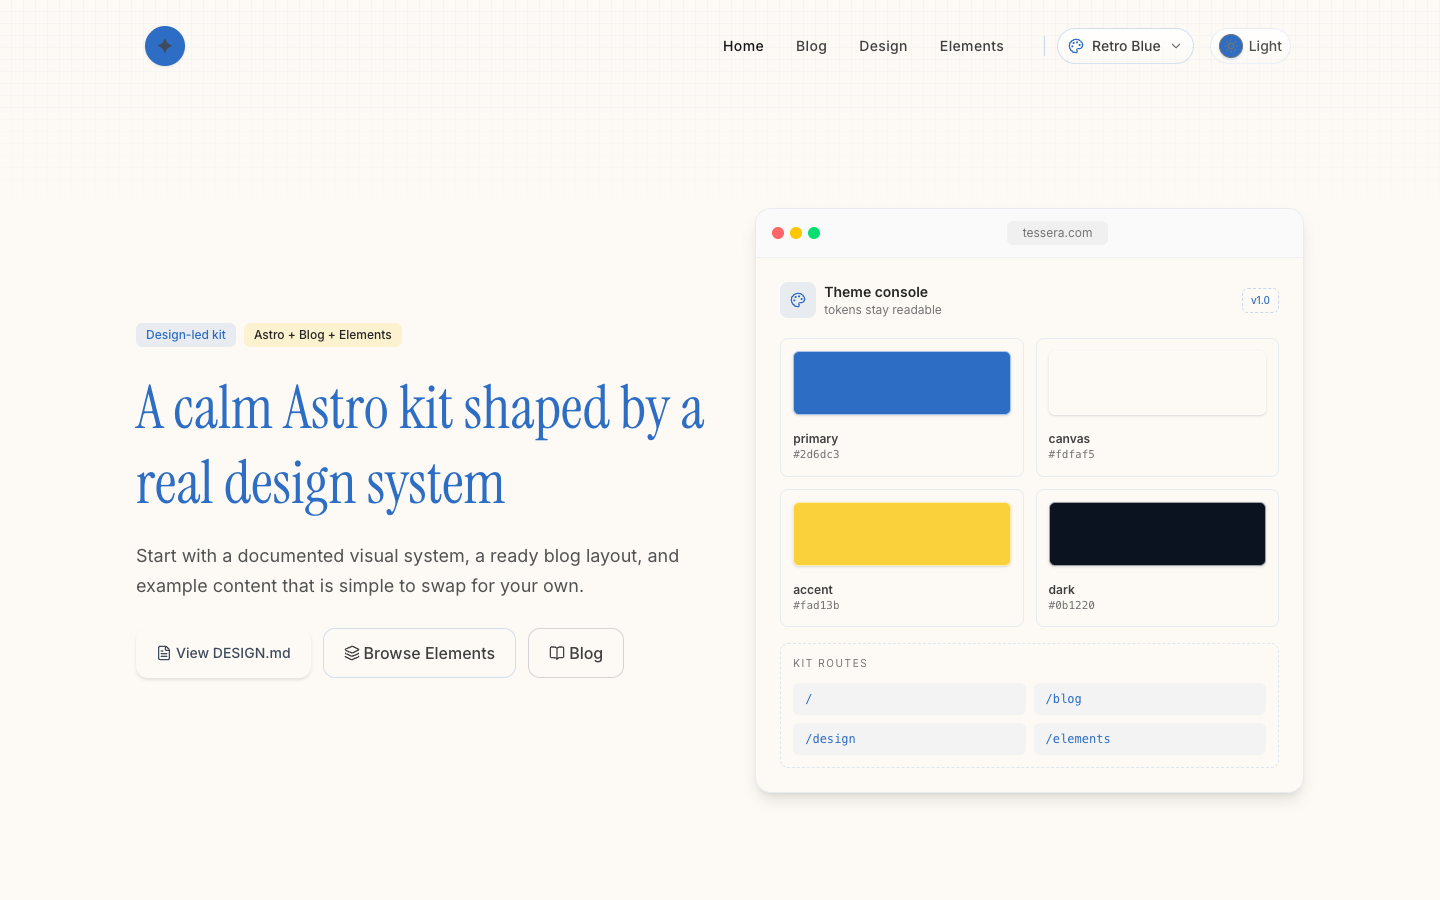
Task: Click the #2d6dc3 hex value
Action: coord(816,454)
